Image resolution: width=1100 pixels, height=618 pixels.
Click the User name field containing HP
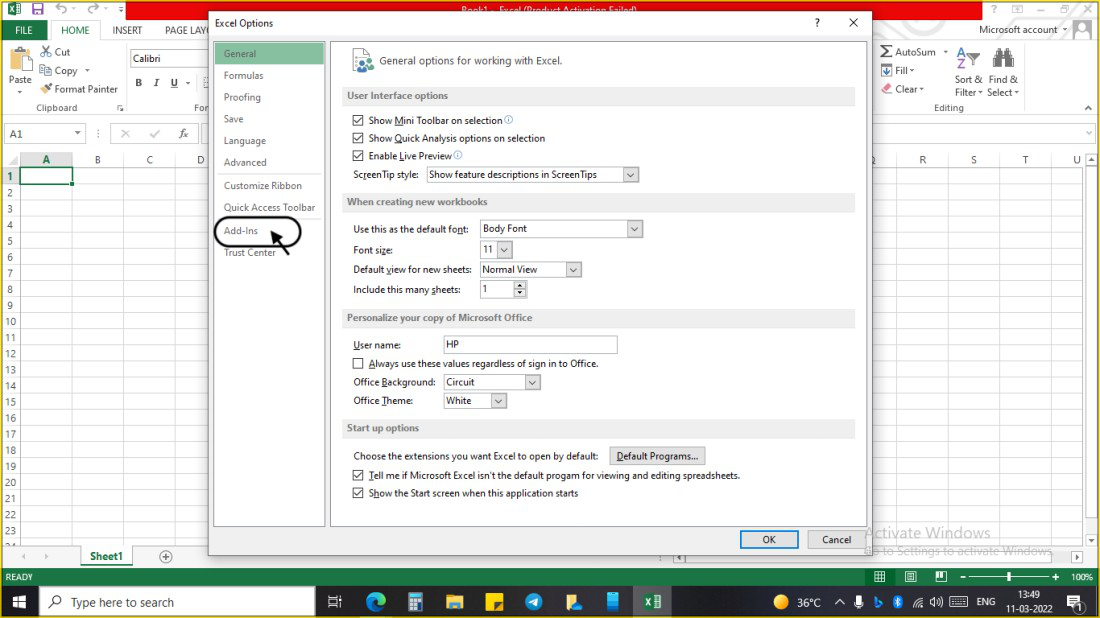click(x=530, y=344)
